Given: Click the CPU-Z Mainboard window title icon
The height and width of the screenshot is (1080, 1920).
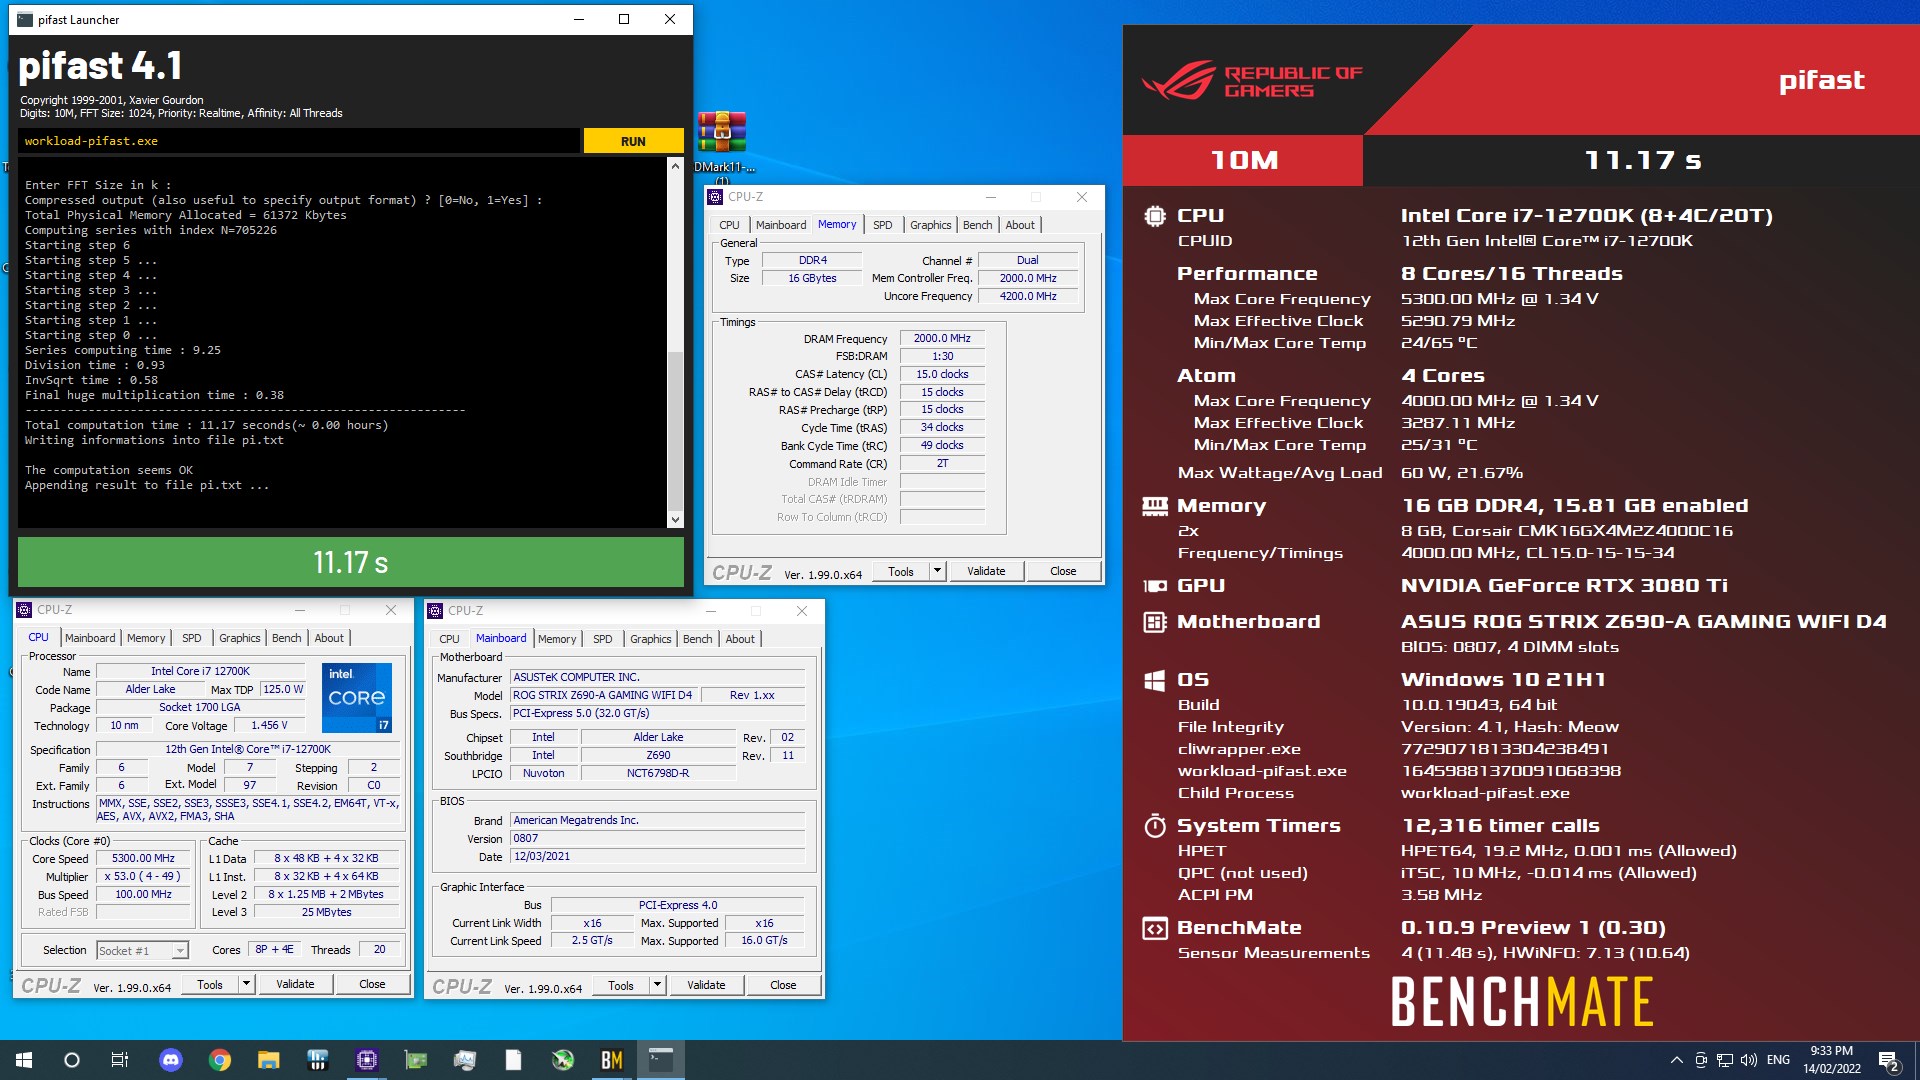Looking at the screenshot, I should 435,611.
